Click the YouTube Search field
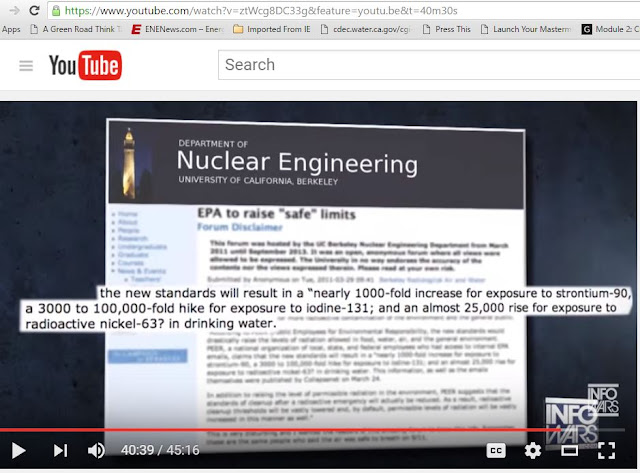Screen dimensions: 640x473 tap(429, 65)
